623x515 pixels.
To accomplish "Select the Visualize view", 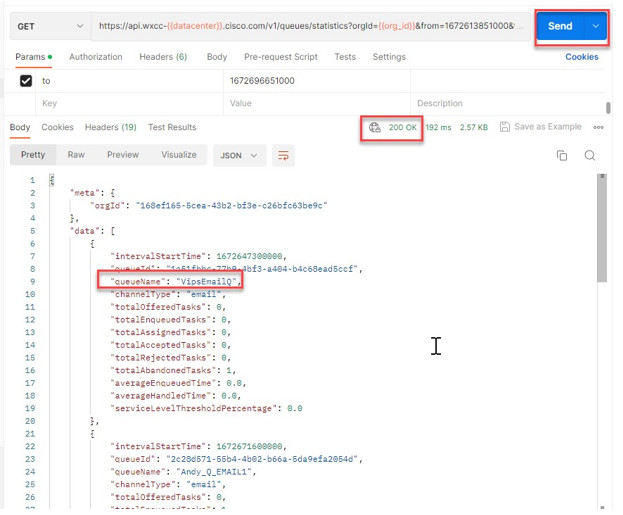I will pyautogui.click(x=179, y=155).
